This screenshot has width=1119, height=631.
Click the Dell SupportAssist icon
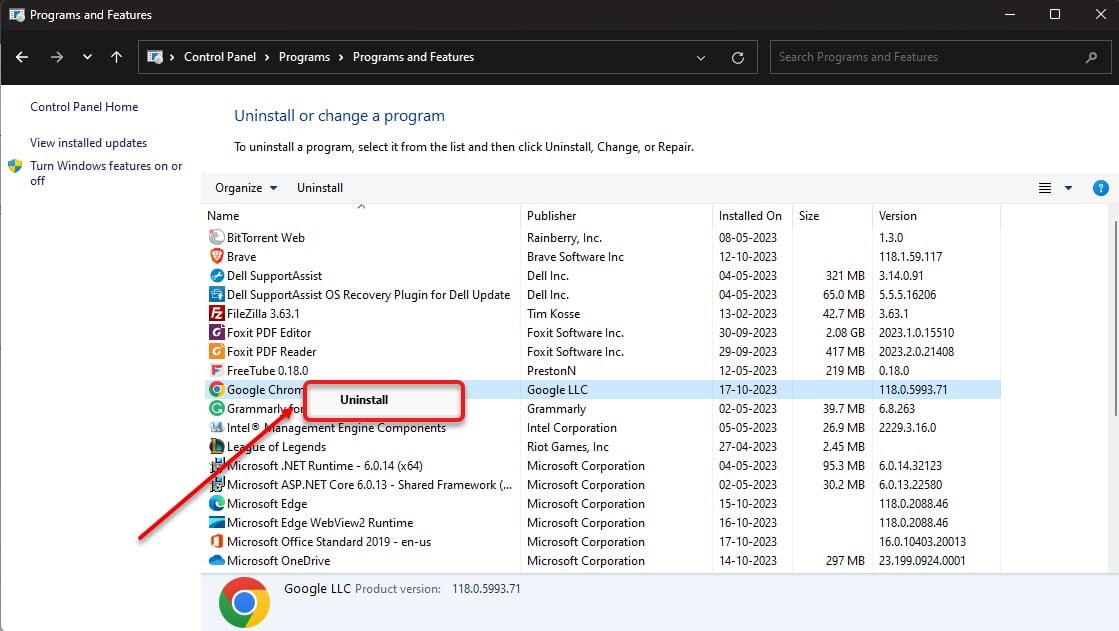216,276
